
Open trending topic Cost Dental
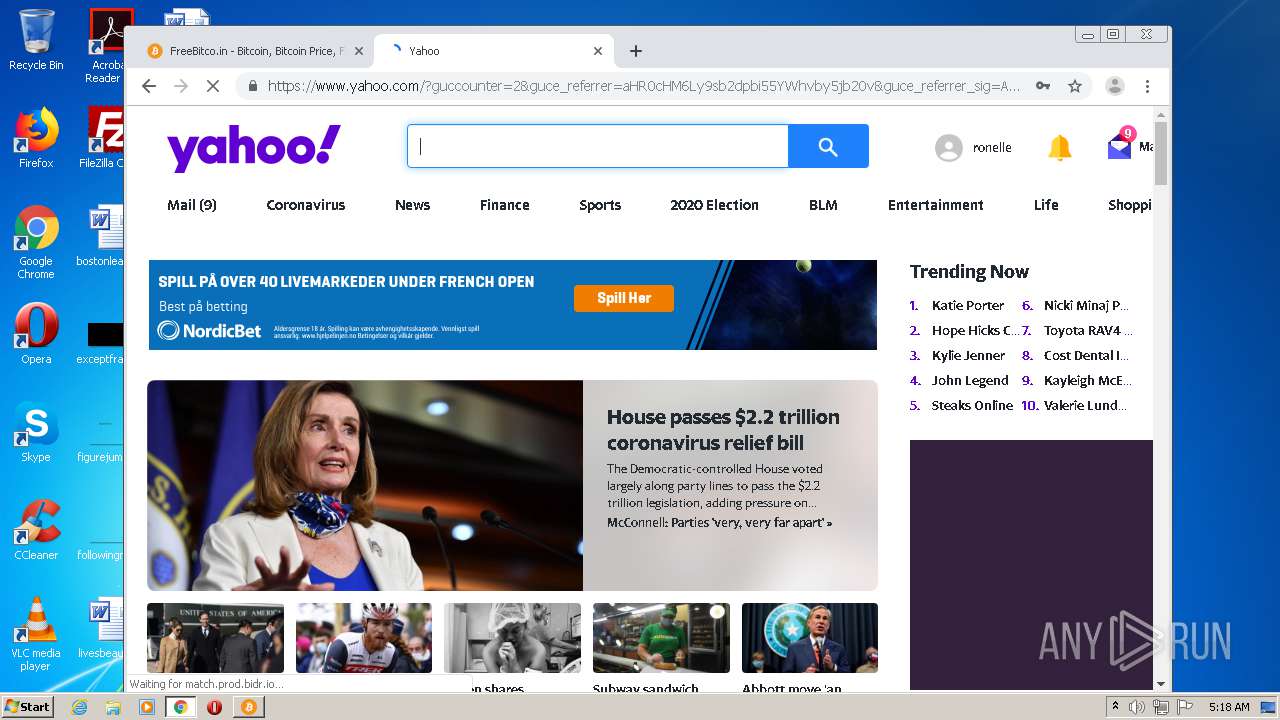coord(1086,356)
